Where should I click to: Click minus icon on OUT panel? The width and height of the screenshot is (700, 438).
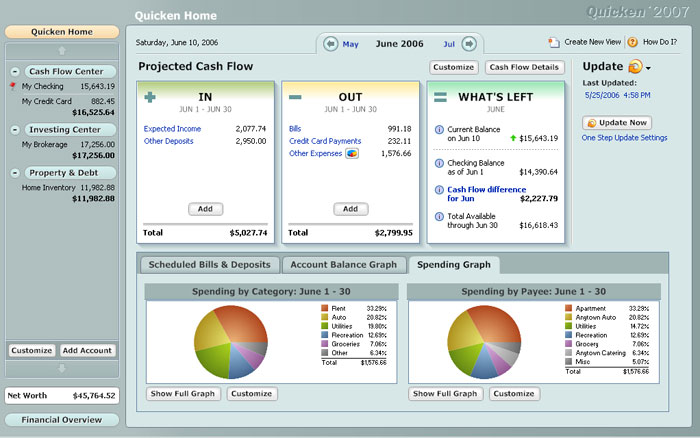tap(295, 97)
